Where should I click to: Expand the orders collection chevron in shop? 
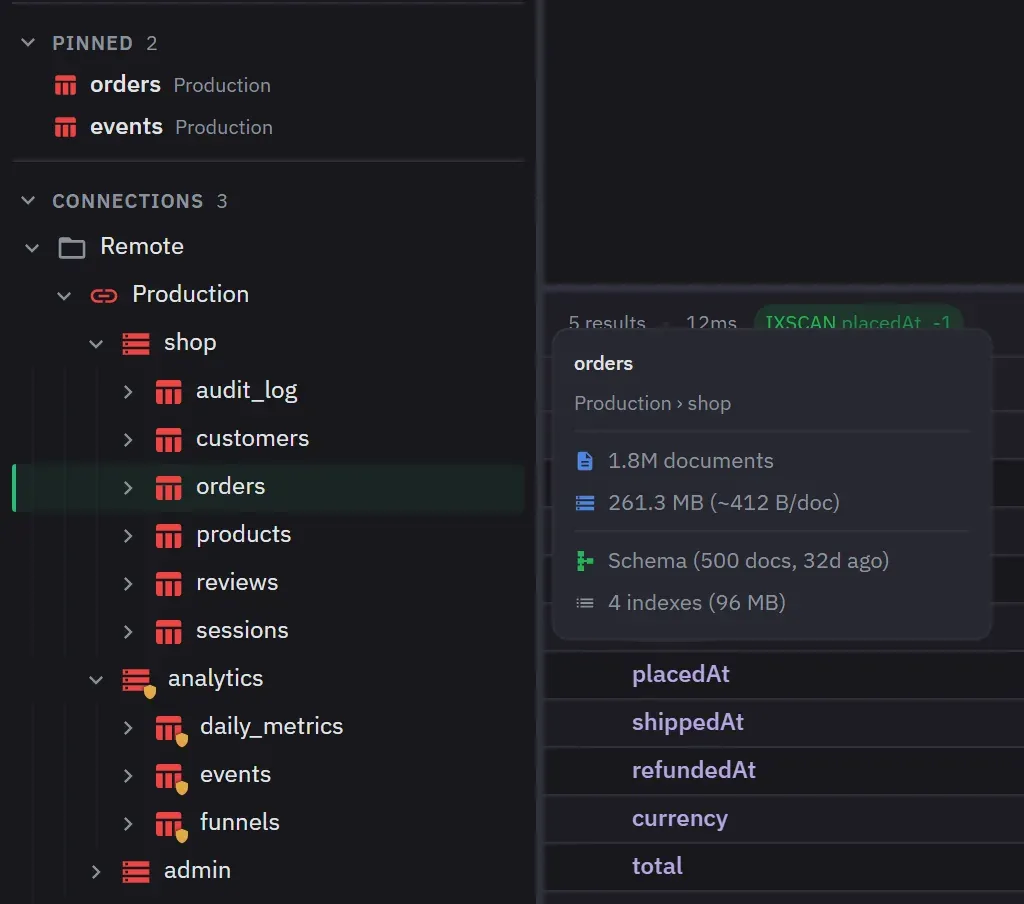tap(128, 488)
